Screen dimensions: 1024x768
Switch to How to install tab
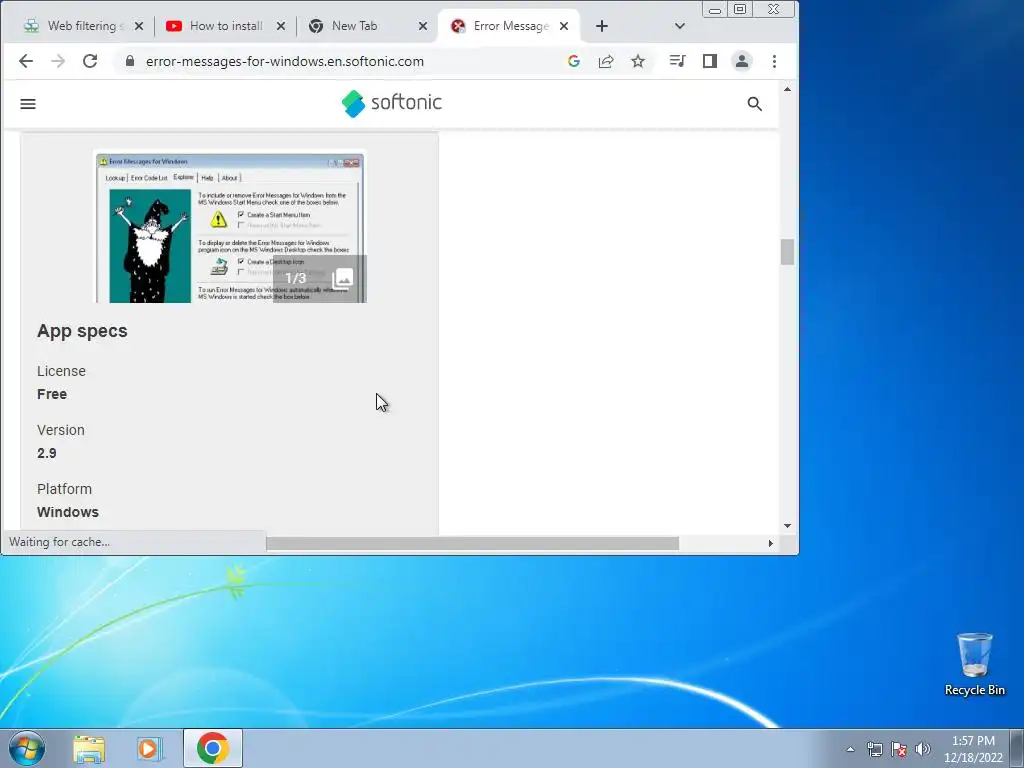(225, 26)
